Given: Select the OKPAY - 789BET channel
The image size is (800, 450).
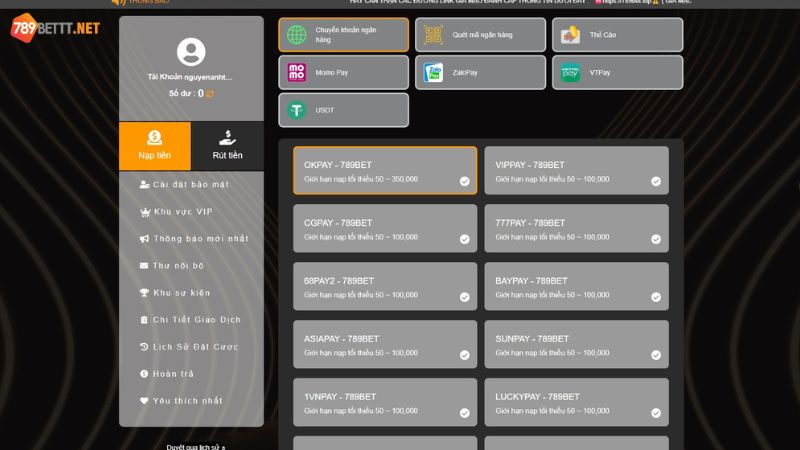Looking at the screenshot, I should [385, 171].
